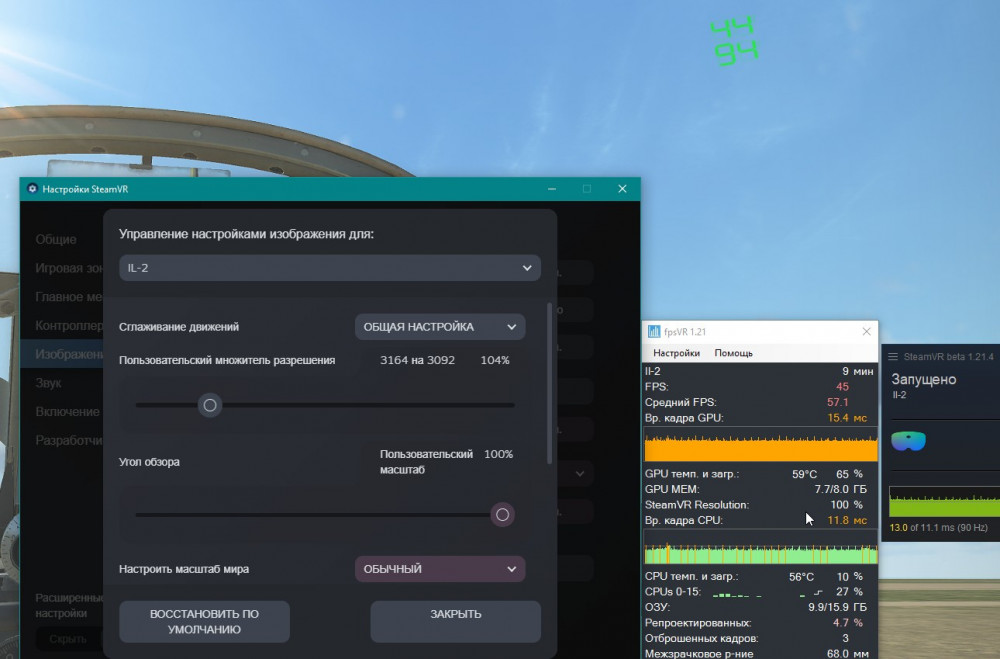The height and width of the screenshot is (659, 1000).
Task: Minimize the SteamVR settings window
Action: [552, 189]
